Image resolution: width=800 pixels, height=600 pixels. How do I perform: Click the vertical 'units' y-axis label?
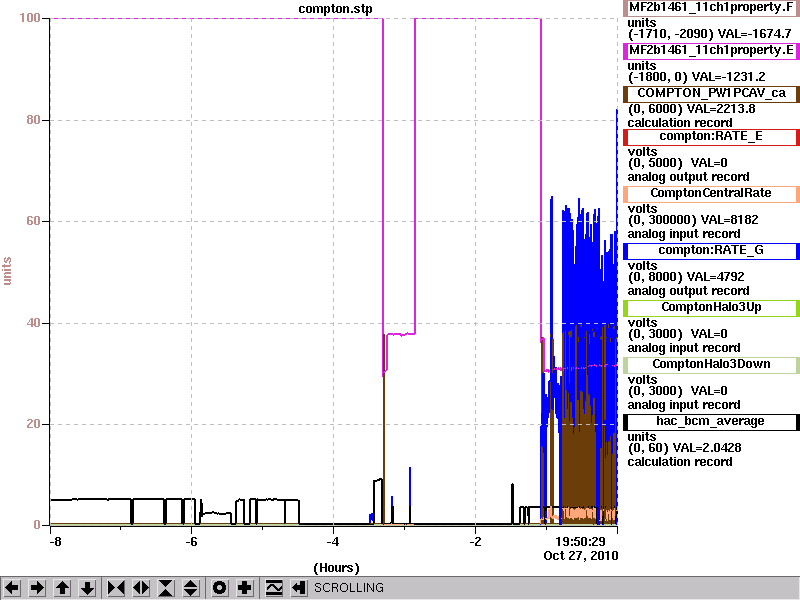click(x=7, y=271)
